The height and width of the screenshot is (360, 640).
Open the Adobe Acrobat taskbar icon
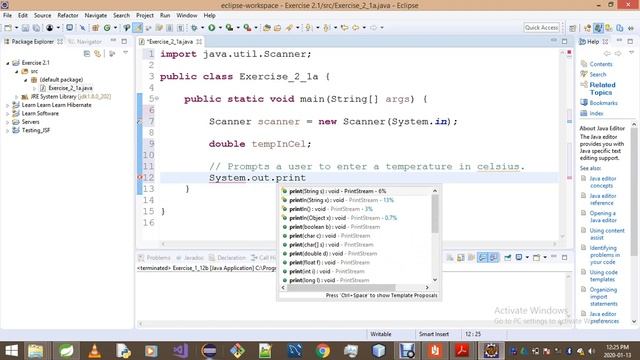(x=462, y=351)
